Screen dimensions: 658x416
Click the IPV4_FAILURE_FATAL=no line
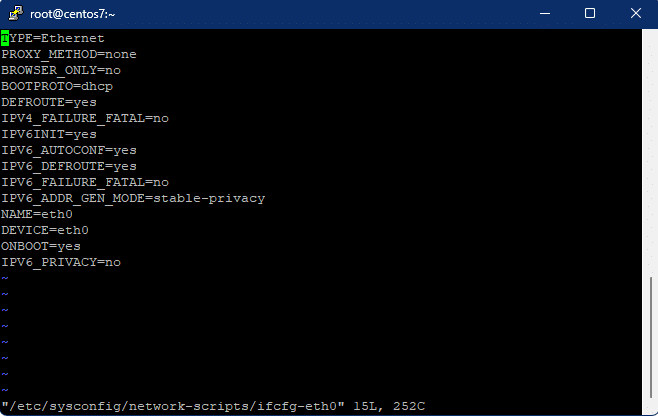(x=85, y=118)
